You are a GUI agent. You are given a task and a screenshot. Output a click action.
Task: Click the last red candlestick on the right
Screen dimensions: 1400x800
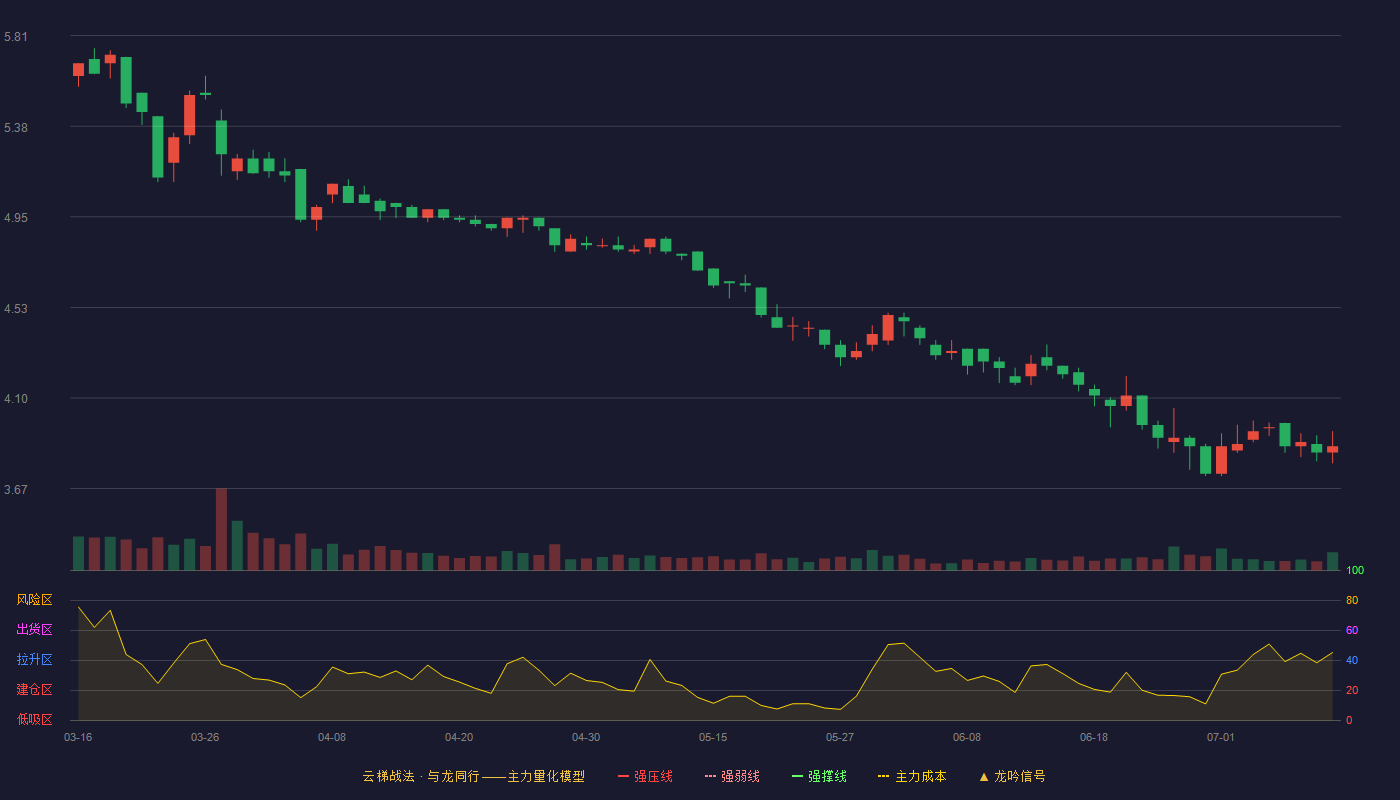pyautogui.click(x=1332, y=449)
